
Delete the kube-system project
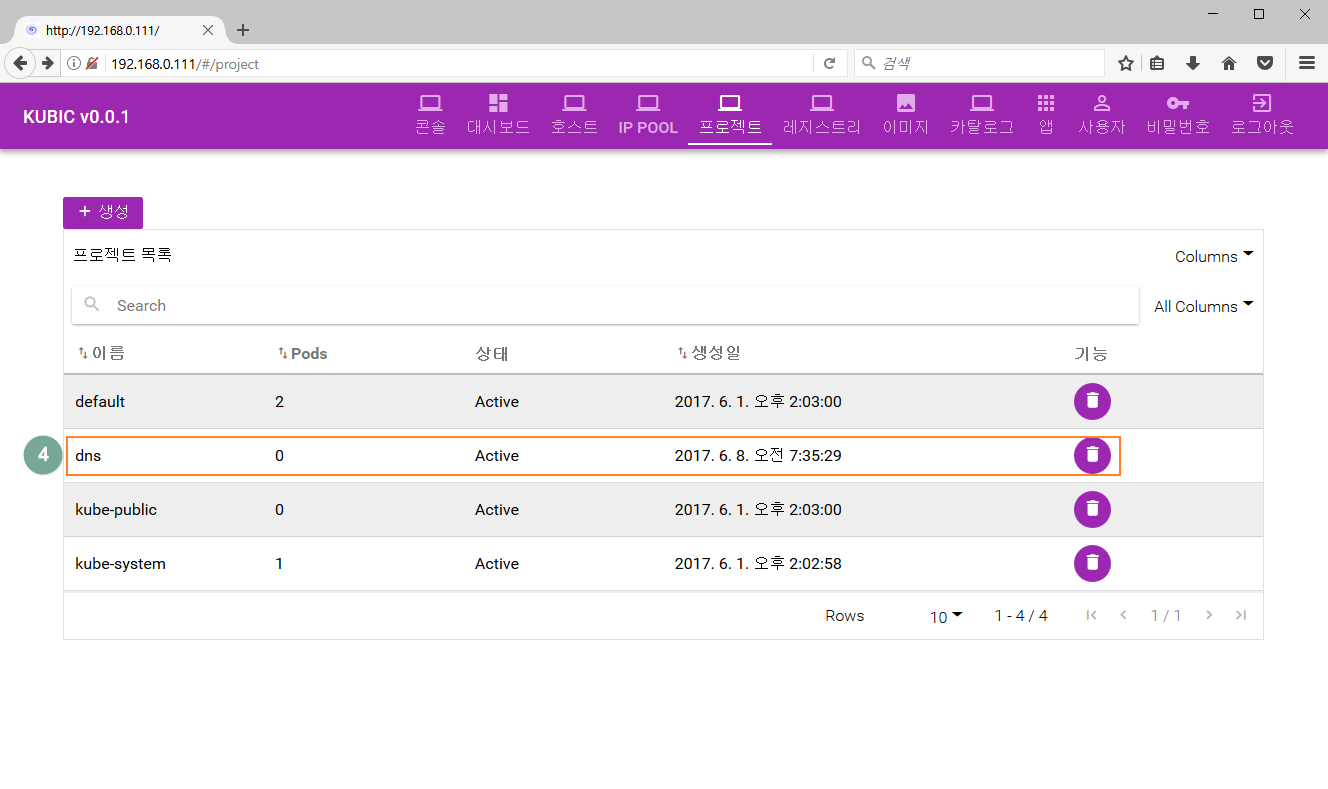[1092, 563]
